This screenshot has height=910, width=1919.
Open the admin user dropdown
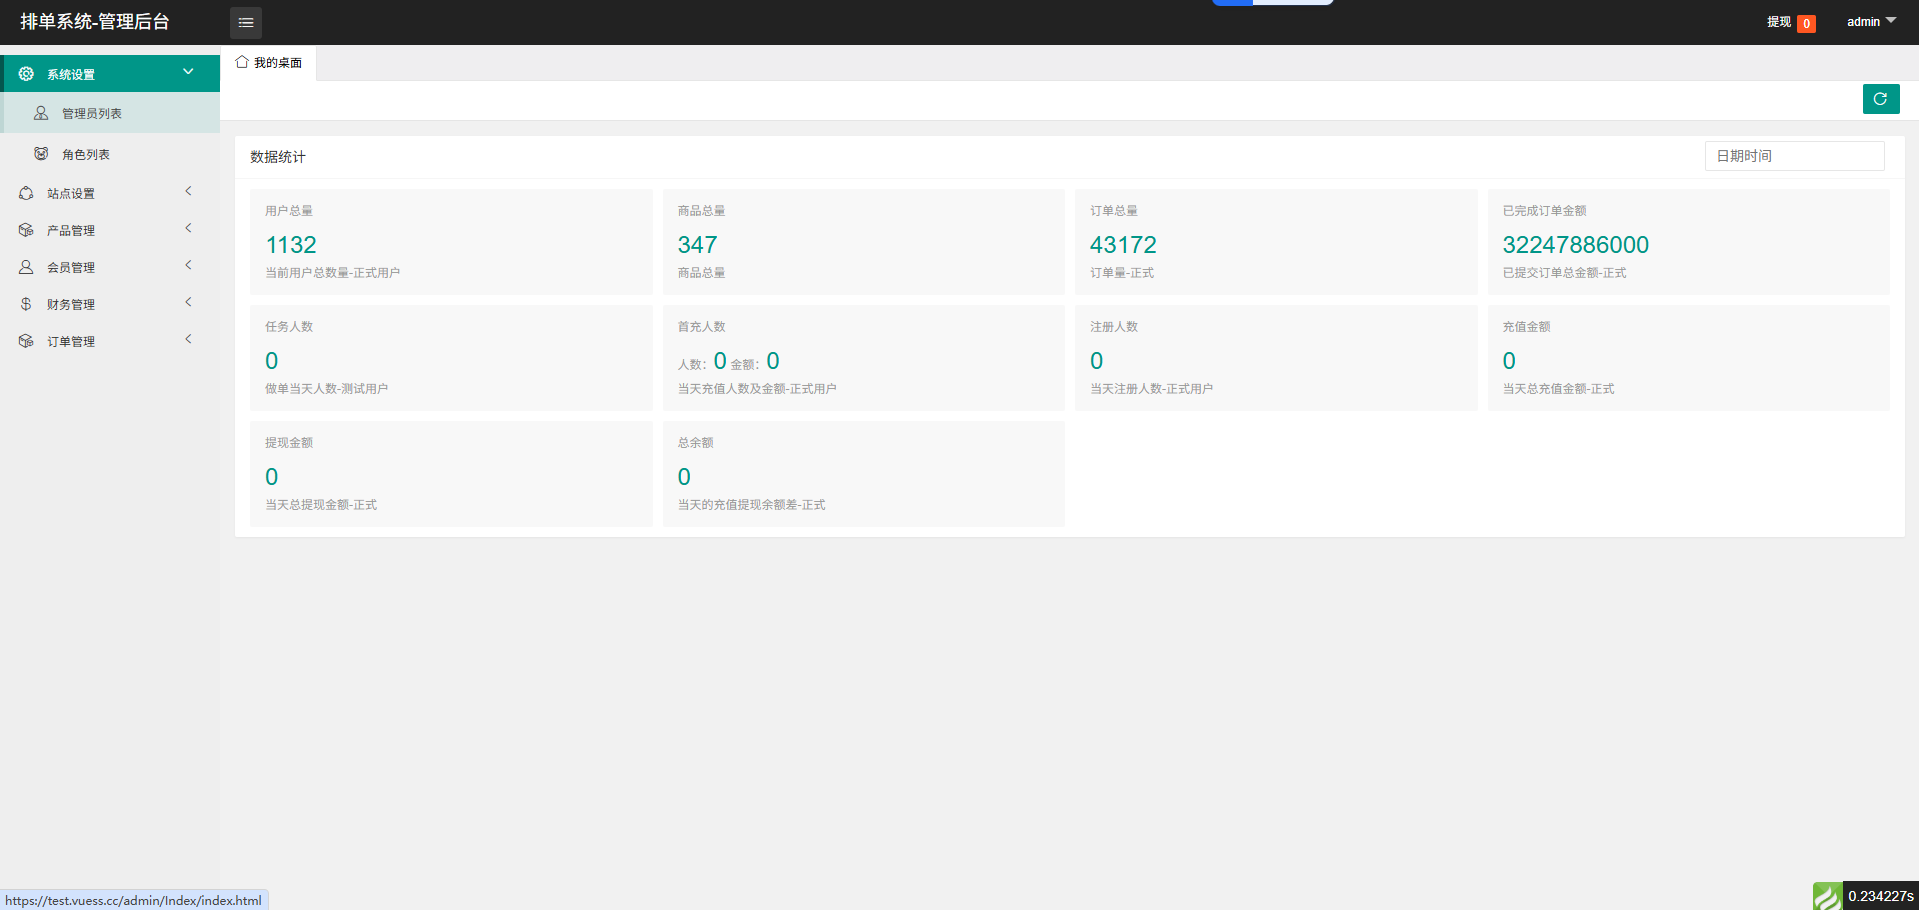1870,22
